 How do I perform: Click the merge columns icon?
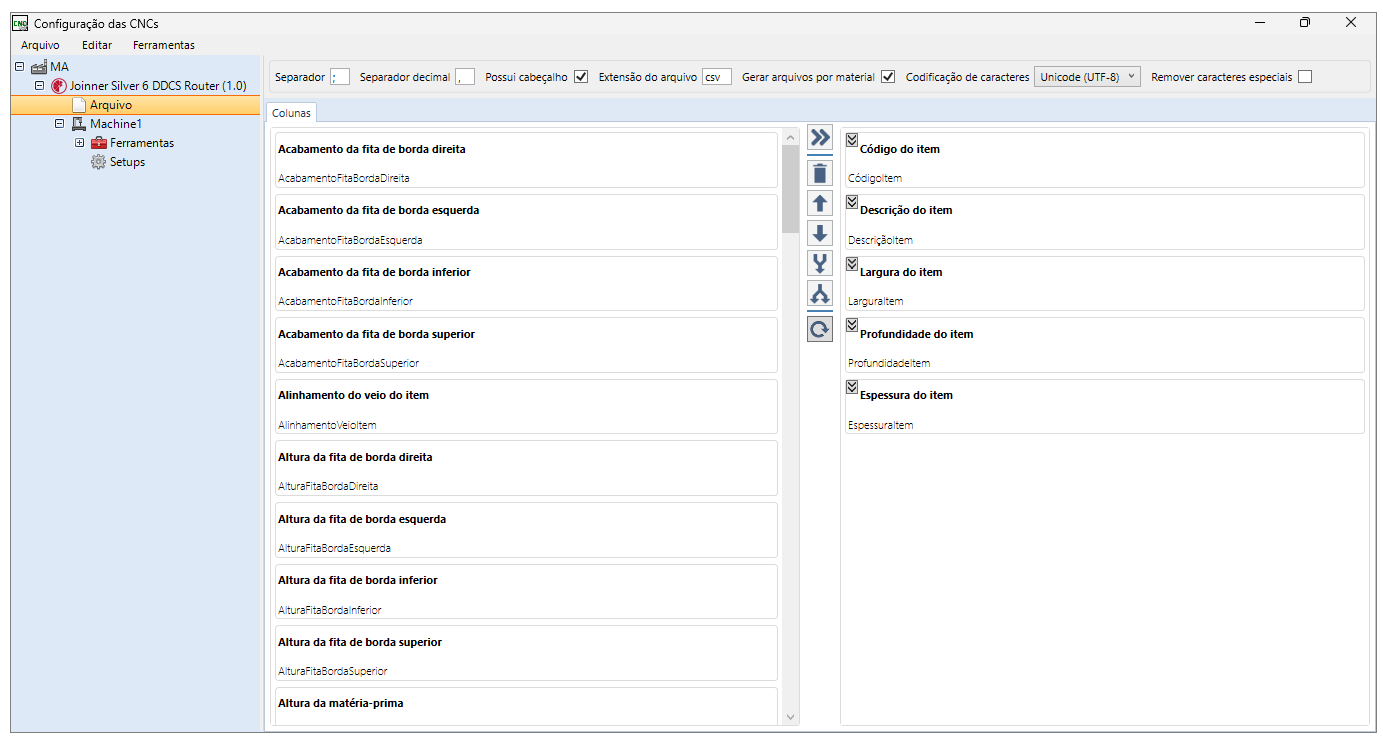(x=820, y=264)
